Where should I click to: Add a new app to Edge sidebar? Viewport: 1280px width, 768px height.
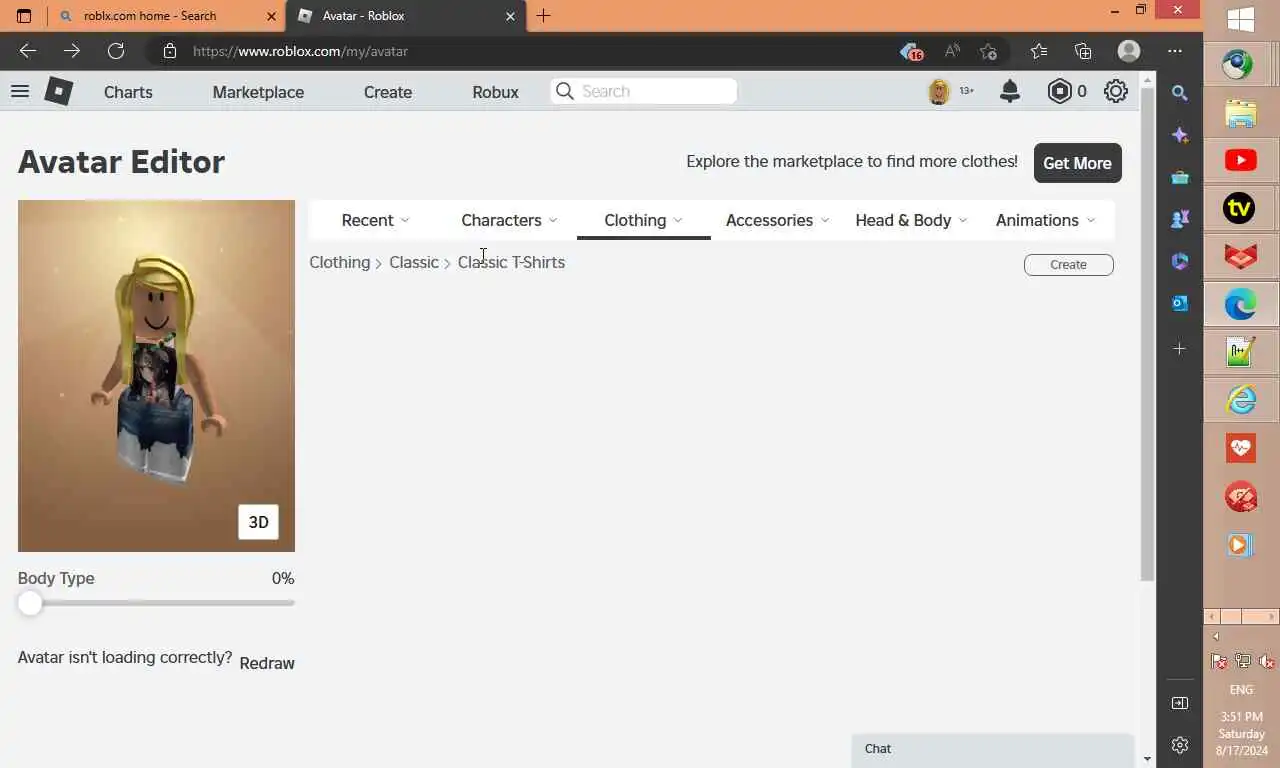click(1180, 348)
